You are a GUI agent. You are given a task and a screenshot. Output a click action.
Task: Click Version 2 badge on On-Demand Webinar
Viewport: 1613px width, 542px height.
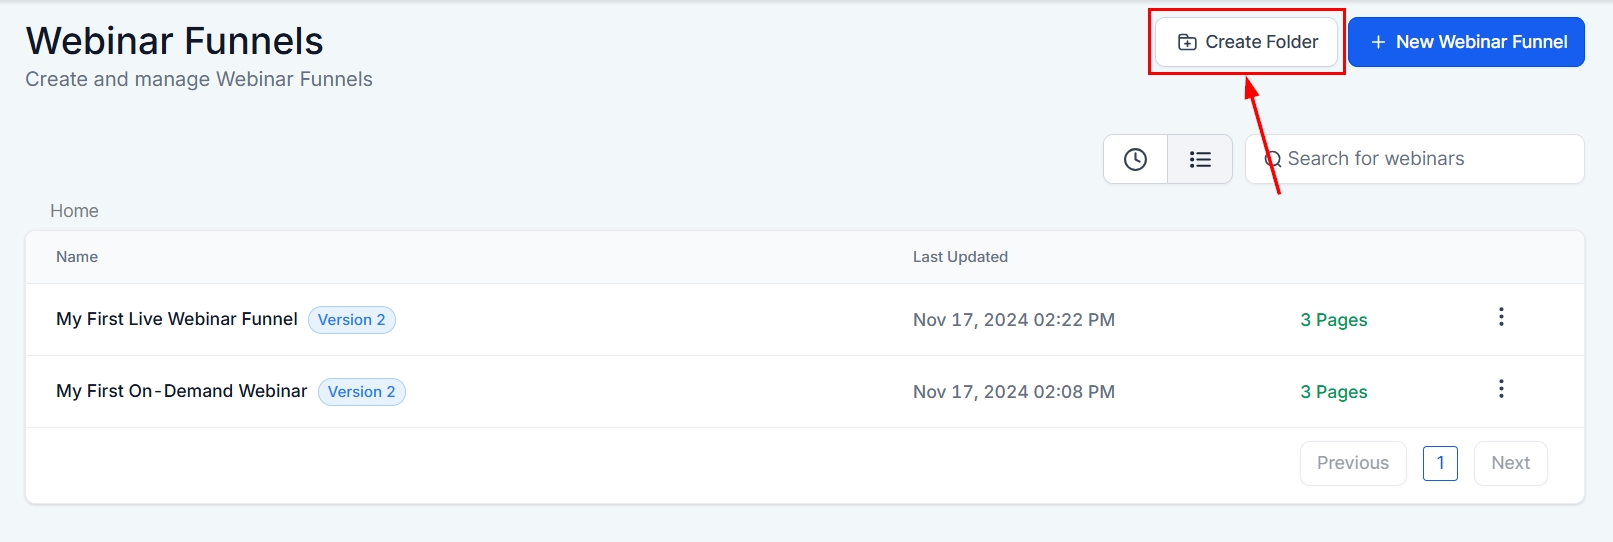[x=362, y=392]
